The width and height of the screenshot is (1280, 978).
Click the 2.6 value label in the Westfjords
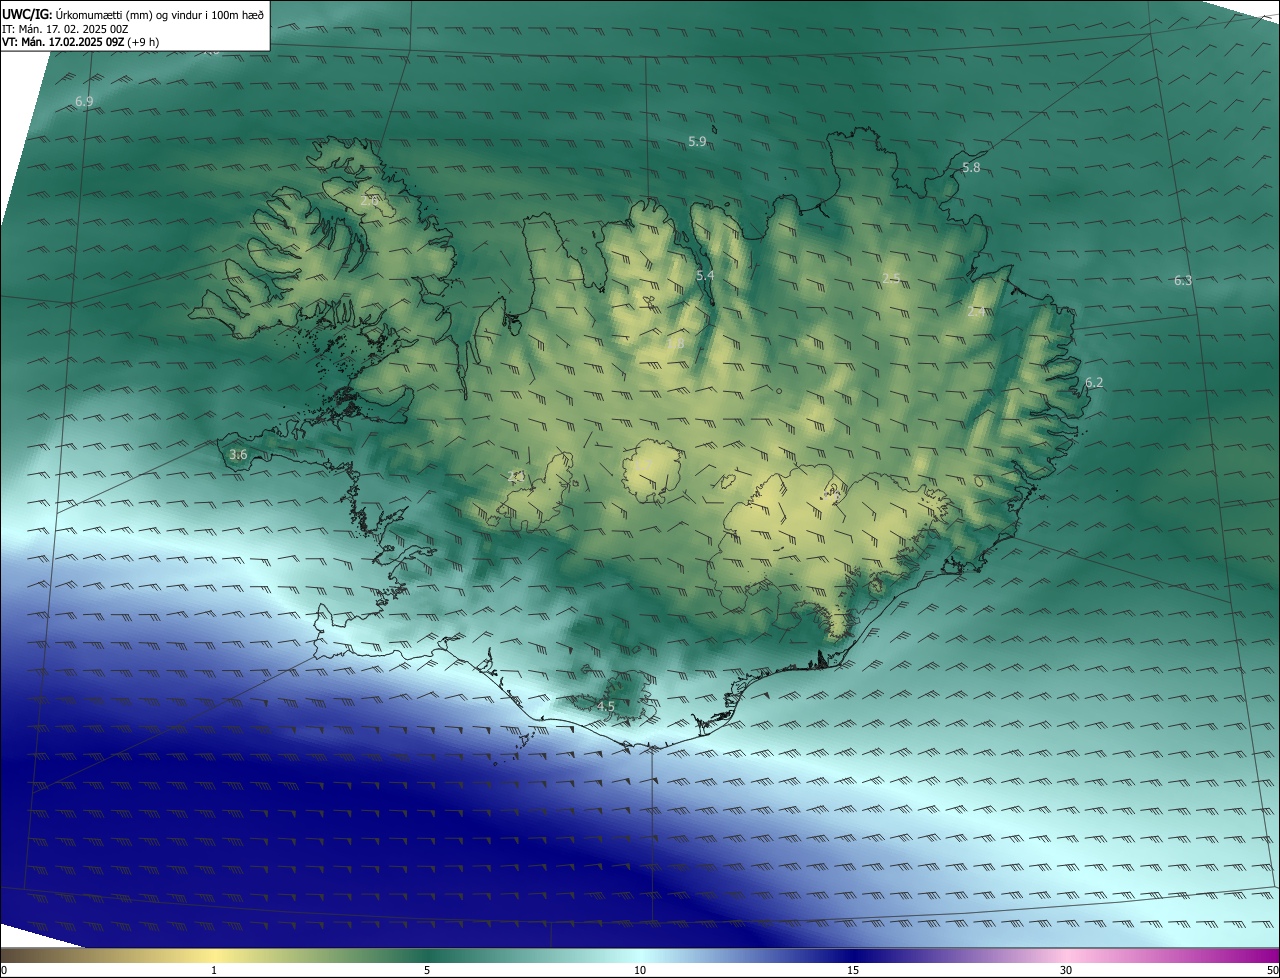point(369,201)
